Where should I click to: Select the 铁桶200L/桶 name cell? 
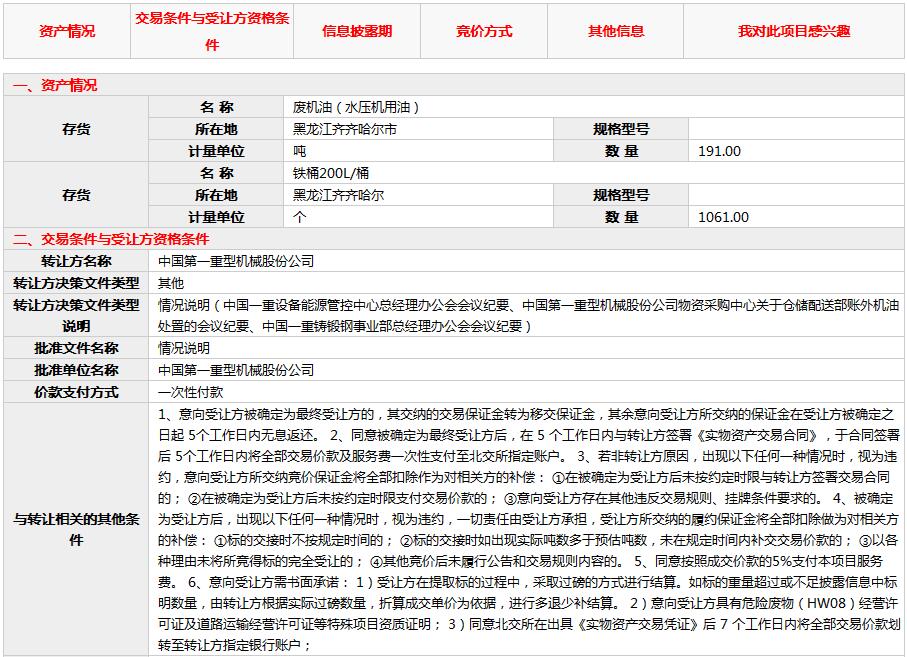click(331, 173)
